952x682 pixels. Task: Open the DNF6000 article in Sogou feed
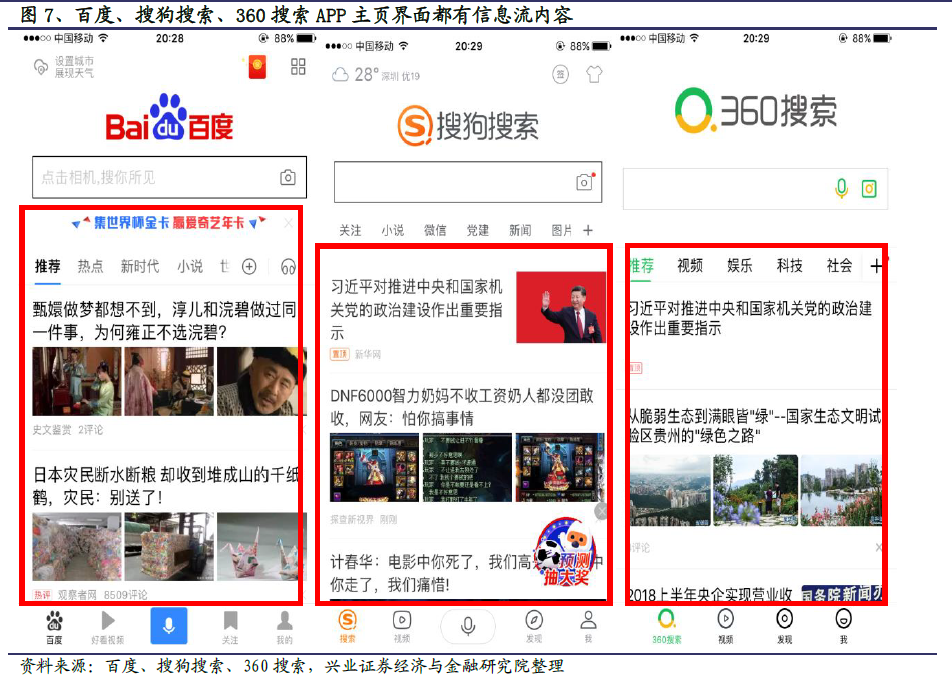pyautogui.click(x=461, y=406)
